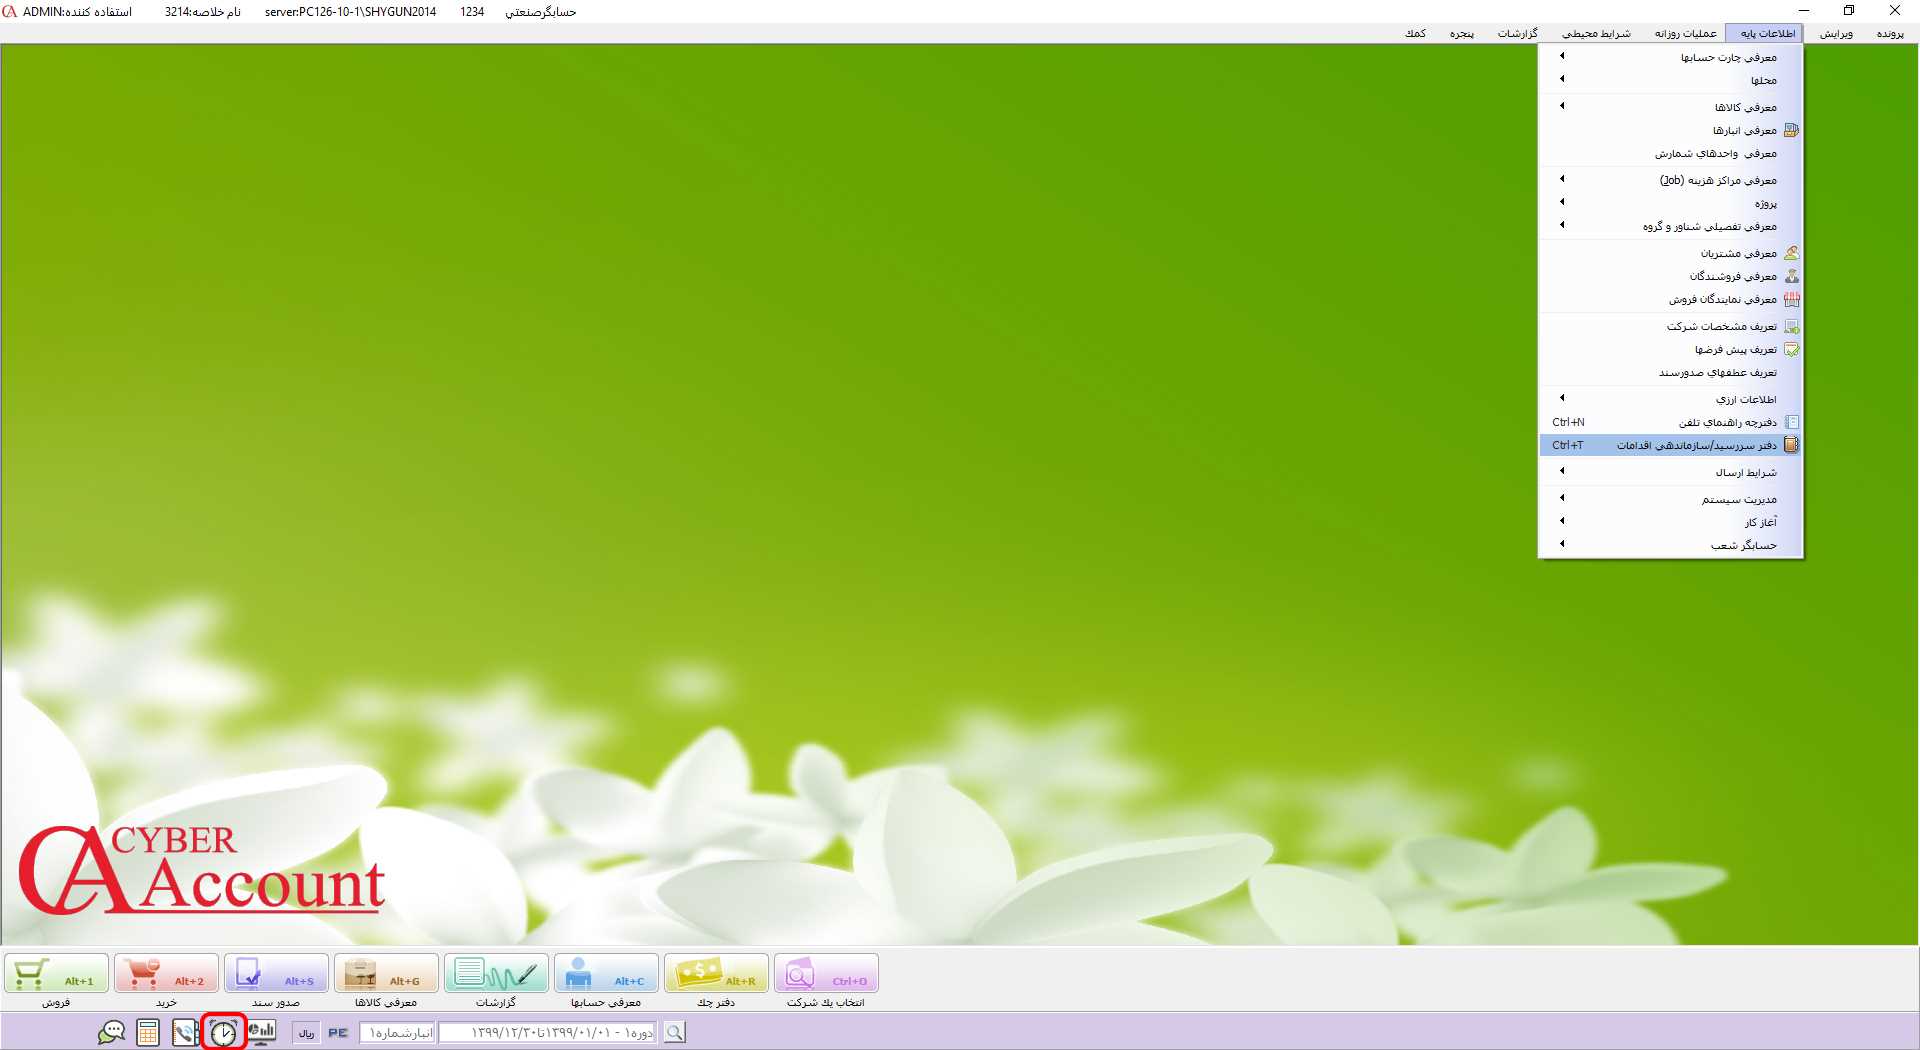Open دفتر چك checkbook shortcut

[716, 974]
